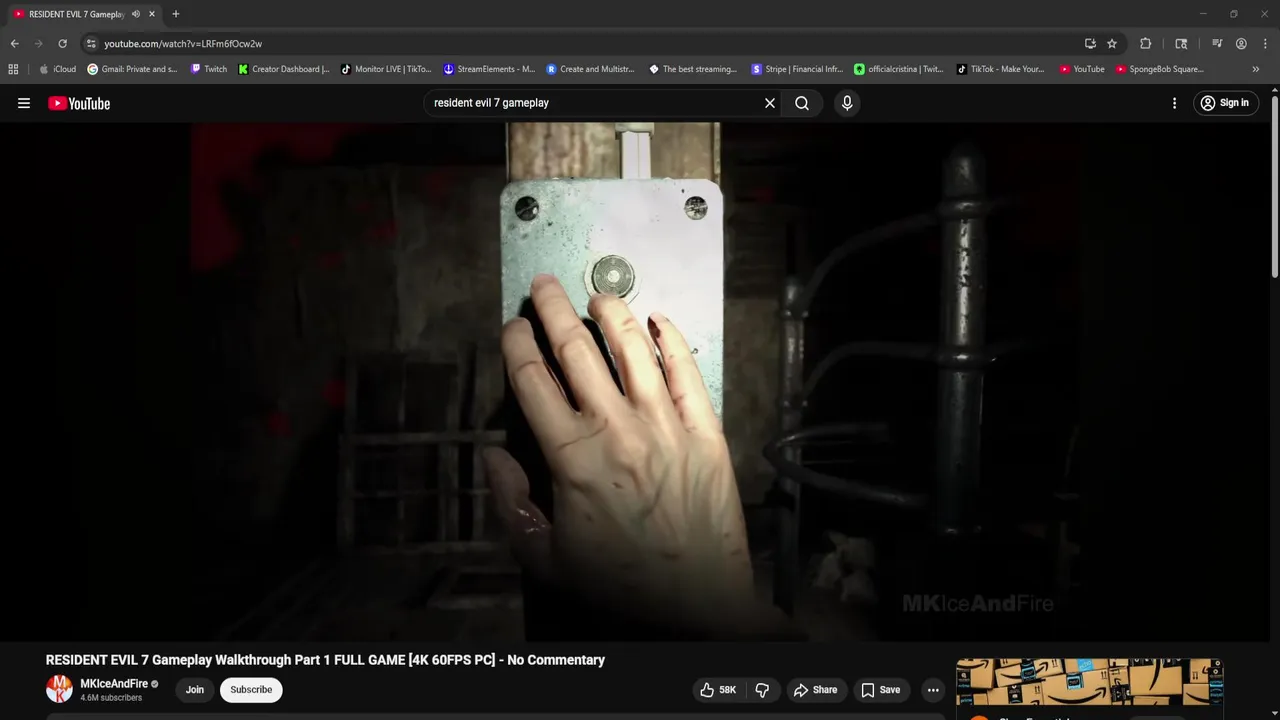Open the Create and Multistream bookmark
The width and height of the screenshot is (1280, 720).
click(591, 69)
